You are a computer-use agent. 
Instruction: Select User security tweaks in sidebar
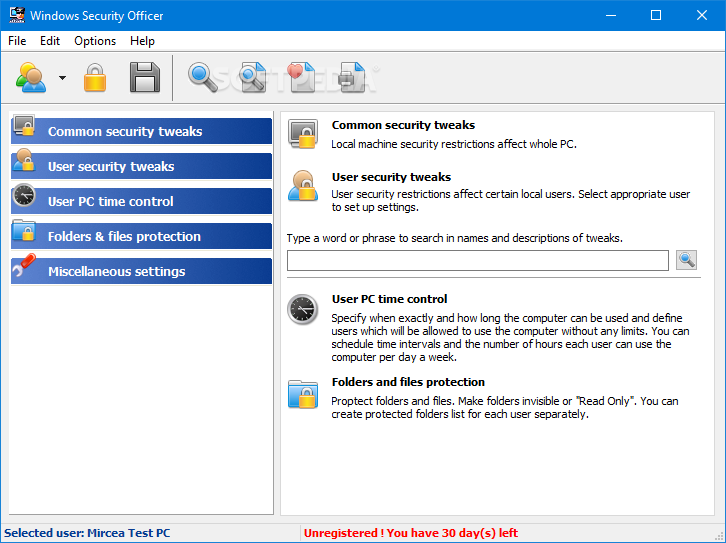[141, 166]
